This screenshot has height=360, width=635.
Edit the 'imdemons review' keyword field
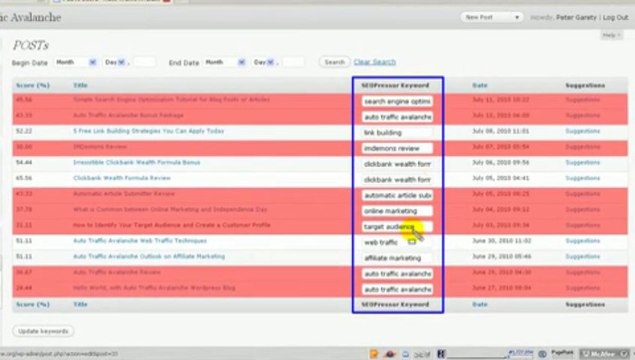point(397,148)
